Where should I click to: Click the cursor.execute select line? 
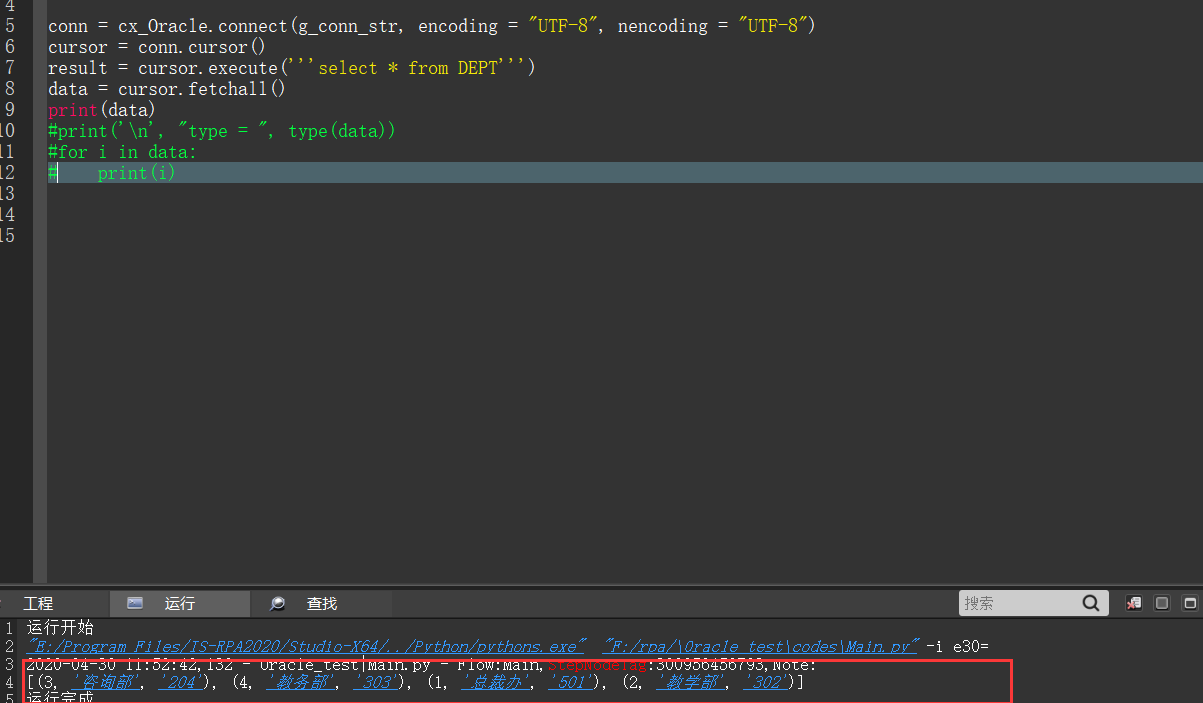[292, 68]
